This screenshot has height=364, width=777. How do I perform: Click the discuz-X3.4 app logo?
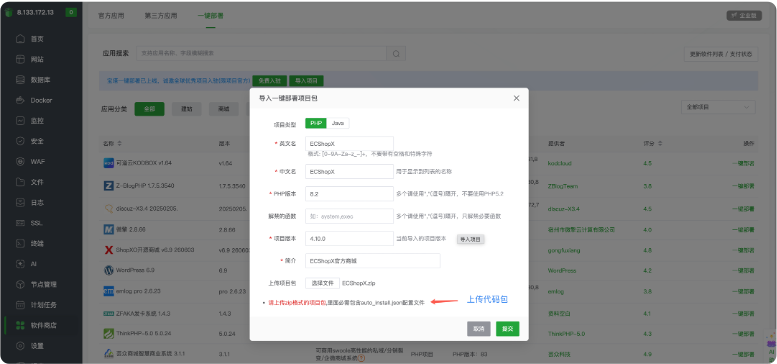(109, 208)
